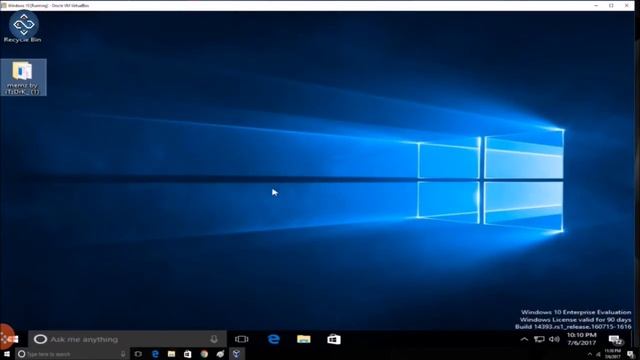Open the host Action Center icon
640x360 pixels.
631,354
